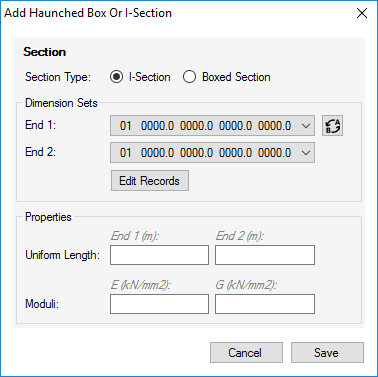Screen dimensions: 378x377
Task: Click the dialog title bar text
Action: coord(88,13)
